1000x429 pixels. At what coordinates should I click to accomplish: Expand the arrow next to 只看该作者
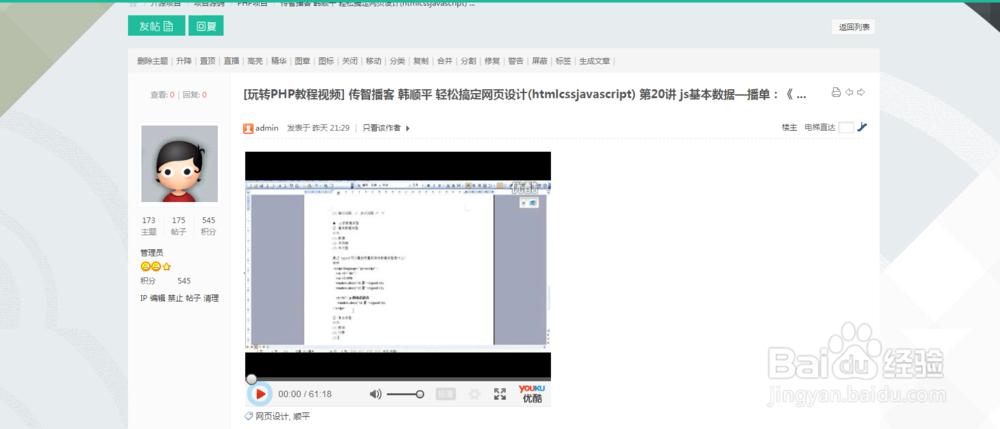pos(408,128)
